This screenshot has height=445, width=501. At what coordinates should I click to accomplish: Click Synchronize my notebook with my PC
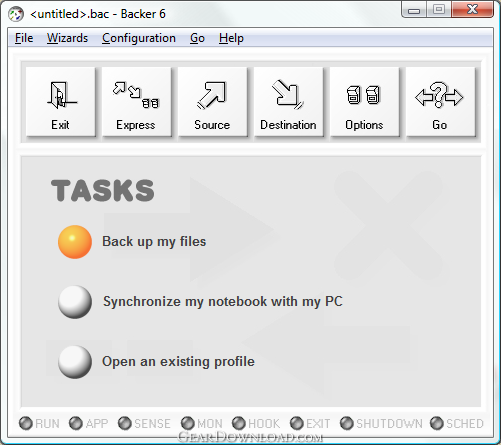[223, 302]
